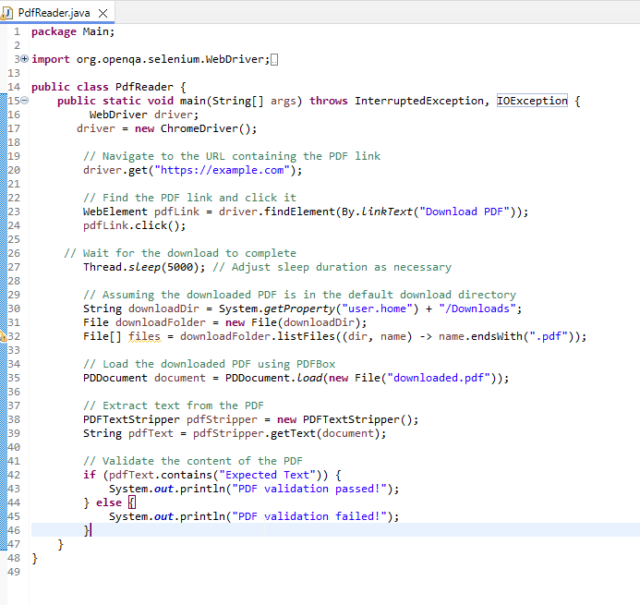Click the warning marker icon at line 32

click(4, 337)
